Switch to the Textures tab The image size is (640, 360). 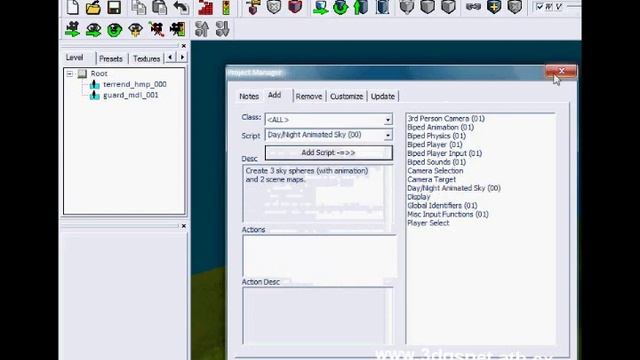click(x=146, y=59)
